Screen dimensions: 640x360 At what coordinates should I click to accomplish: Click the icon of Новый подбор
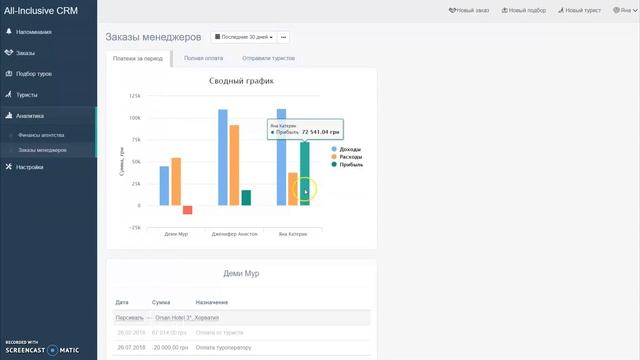pyautogui.click(x=504, y=10)
